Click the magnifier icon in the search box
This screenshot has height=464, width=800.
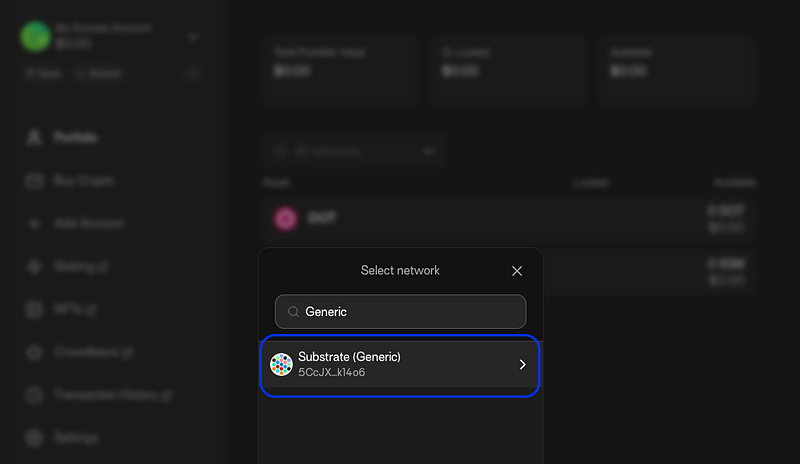[293, 311]
